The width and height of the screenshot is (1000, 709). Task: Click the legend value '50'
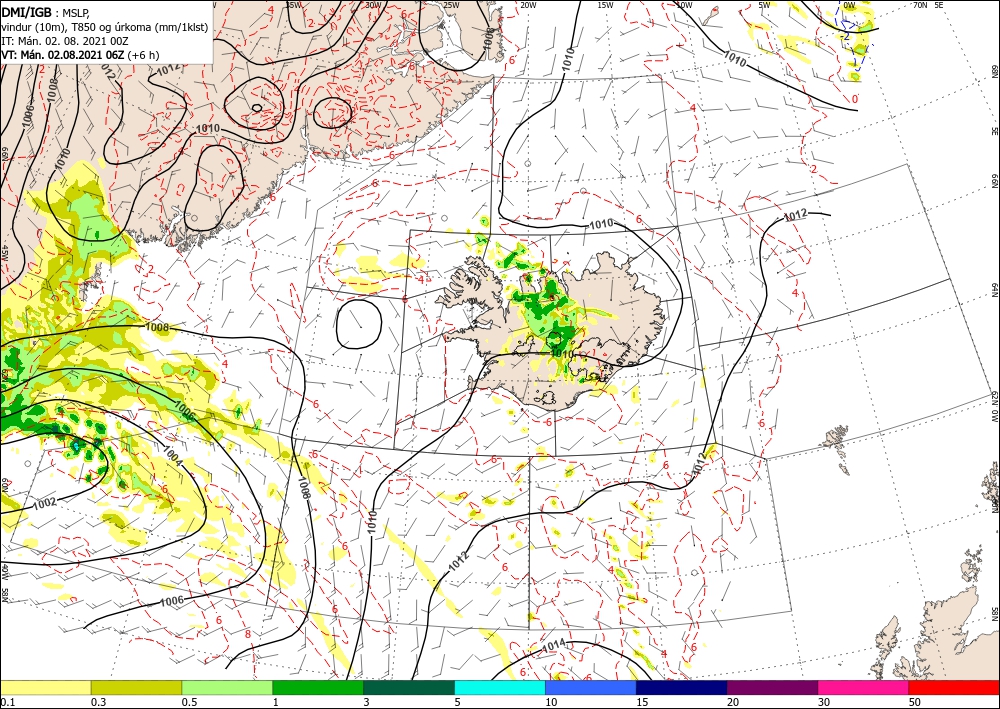tap(915, 702)
